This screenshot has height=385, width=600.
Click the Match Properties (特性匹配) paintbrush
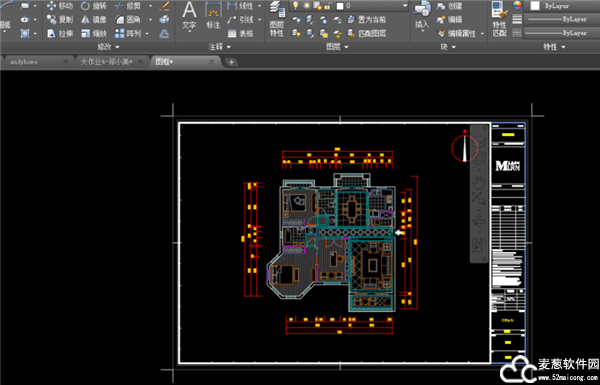pyautogui.click(x=500, y=18)
